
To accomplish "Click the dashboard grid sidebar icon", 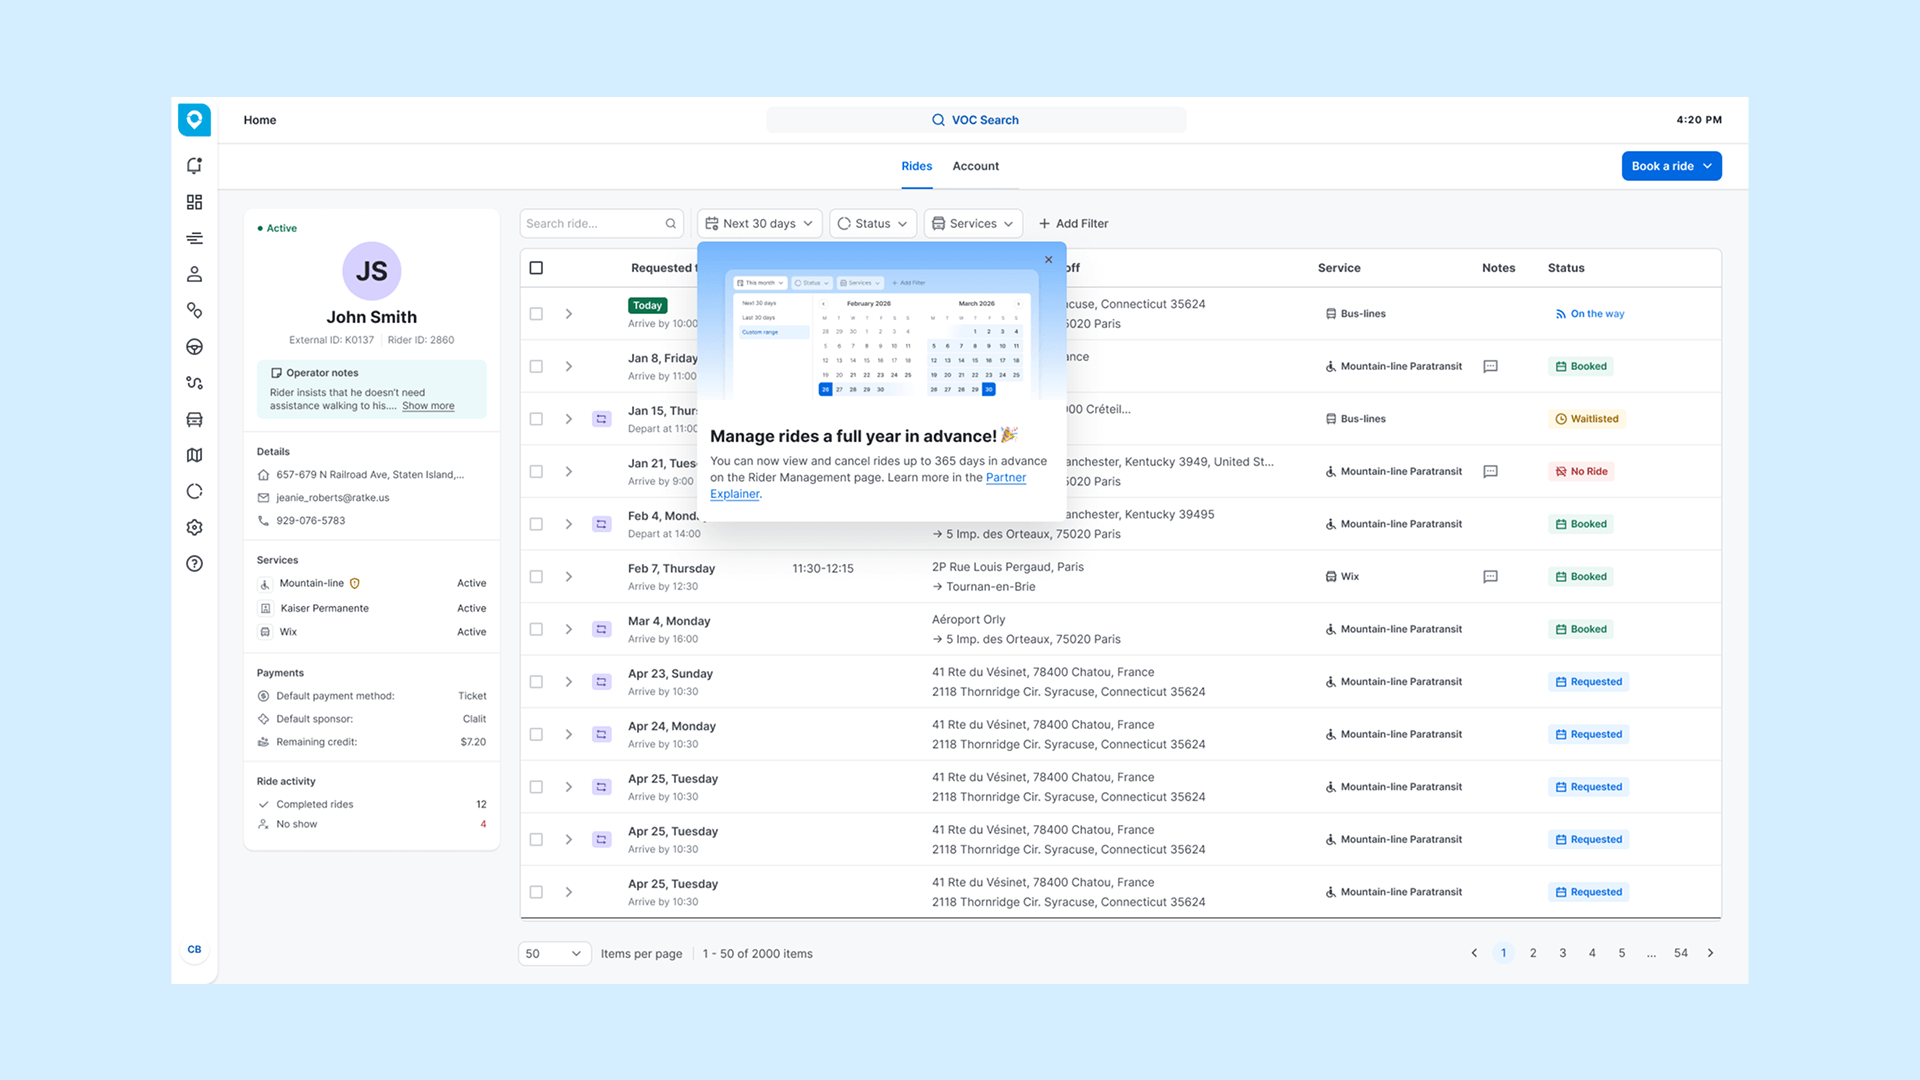I will point(194,202).
